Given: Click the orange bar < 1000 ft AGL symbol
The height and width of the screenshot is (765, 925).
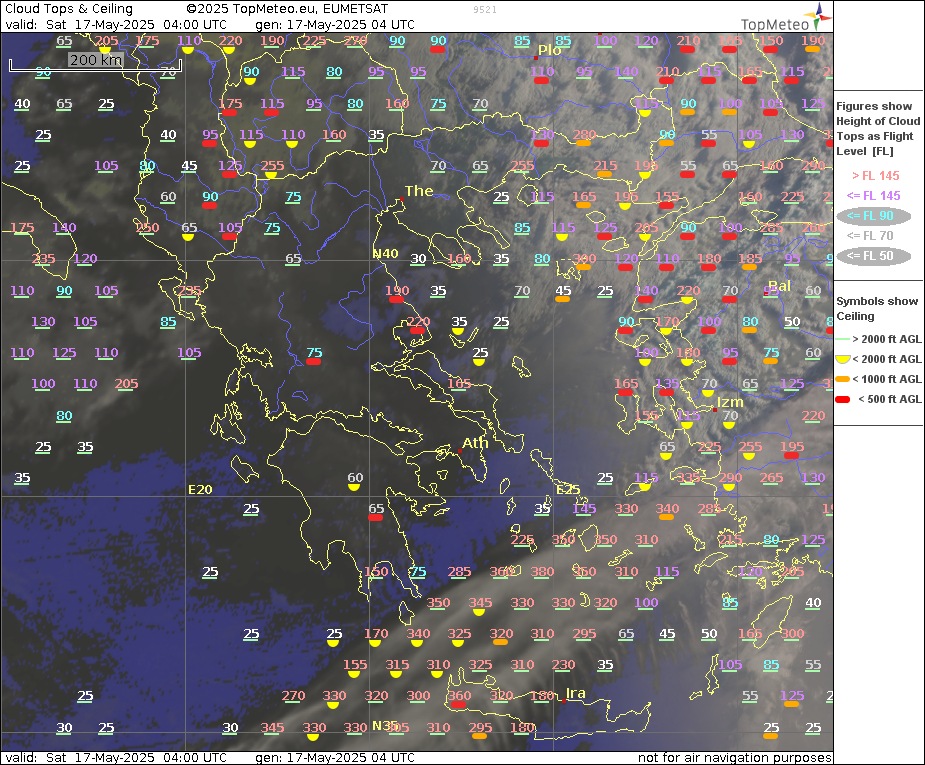Looking at the screenshot, I should 843,379.
